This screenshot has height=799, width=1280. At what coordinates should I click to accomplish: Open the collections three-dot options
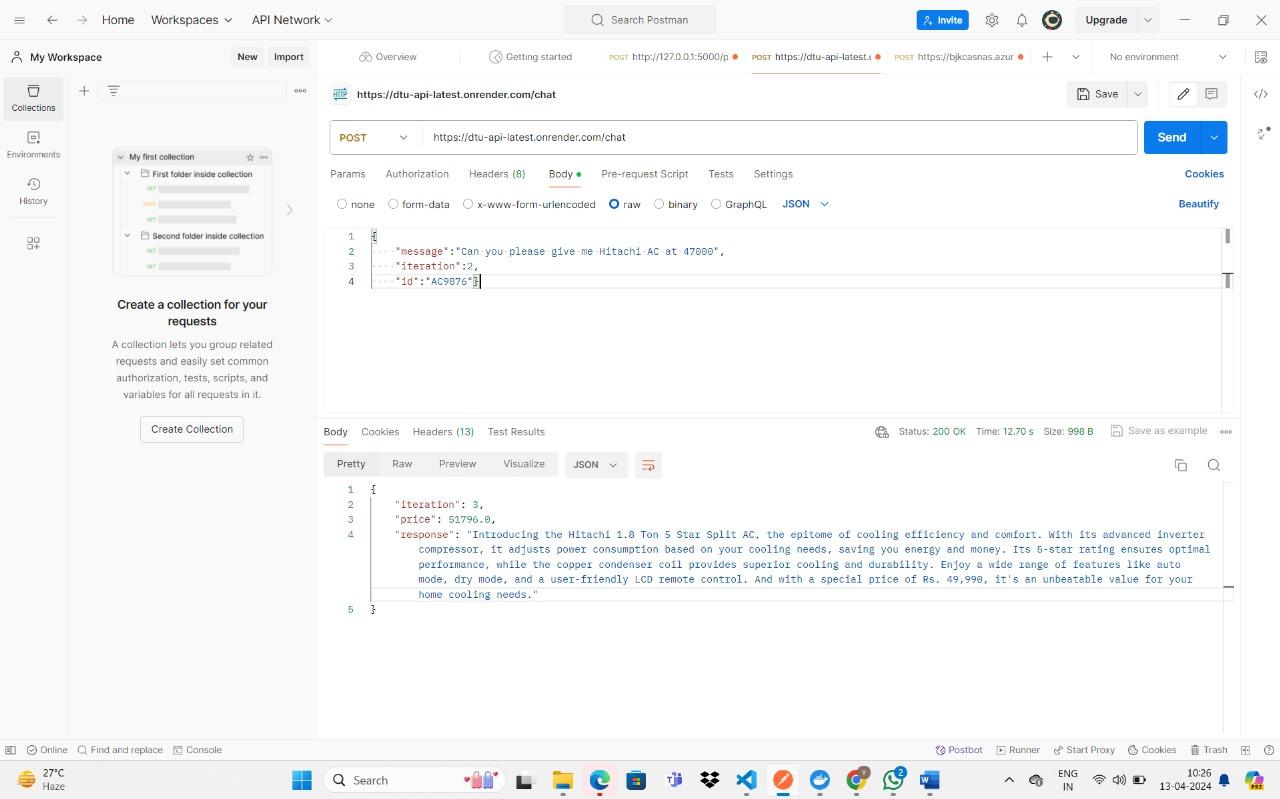click(x=300, y=90)
